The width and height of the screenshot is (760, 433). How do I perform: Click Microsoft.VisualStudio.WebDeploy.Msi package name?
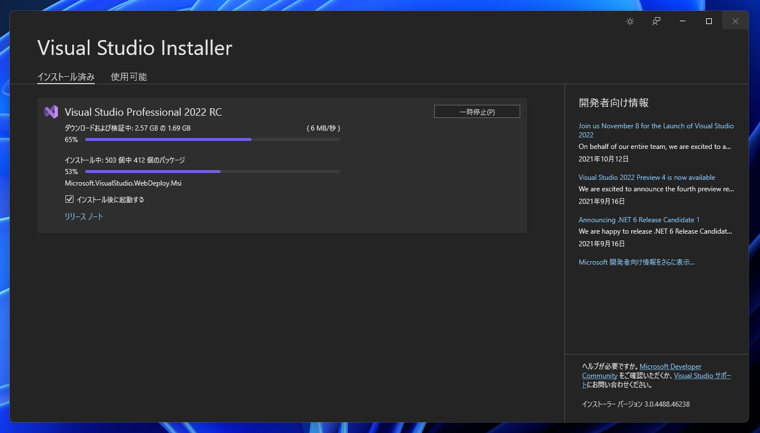coord(123,183)
